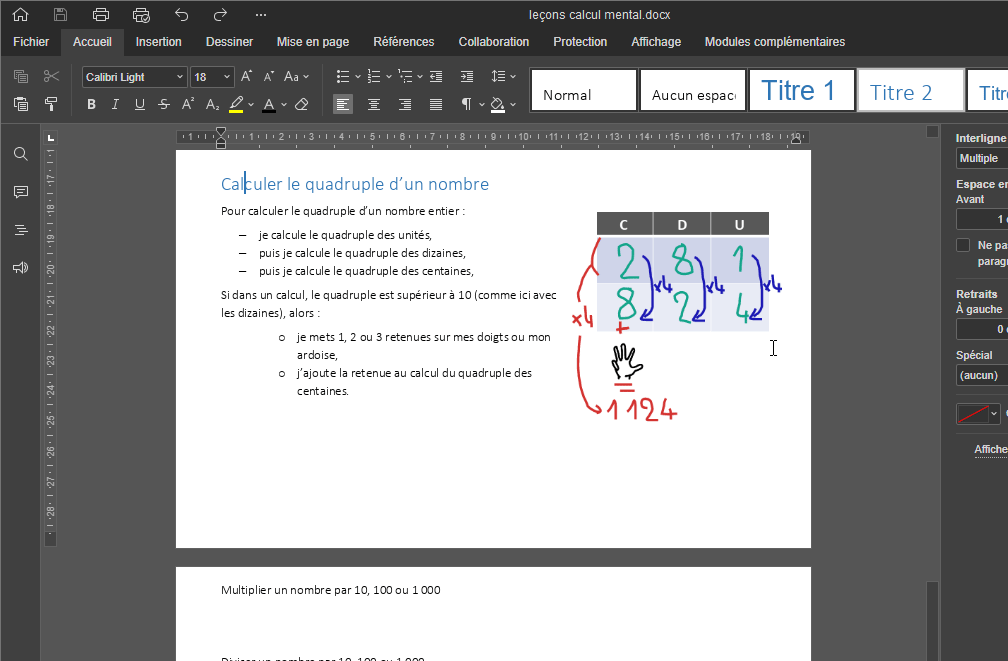1008x661 pixels.
Task: Print the document using the printer icon
Action: (x=101, y=15)
